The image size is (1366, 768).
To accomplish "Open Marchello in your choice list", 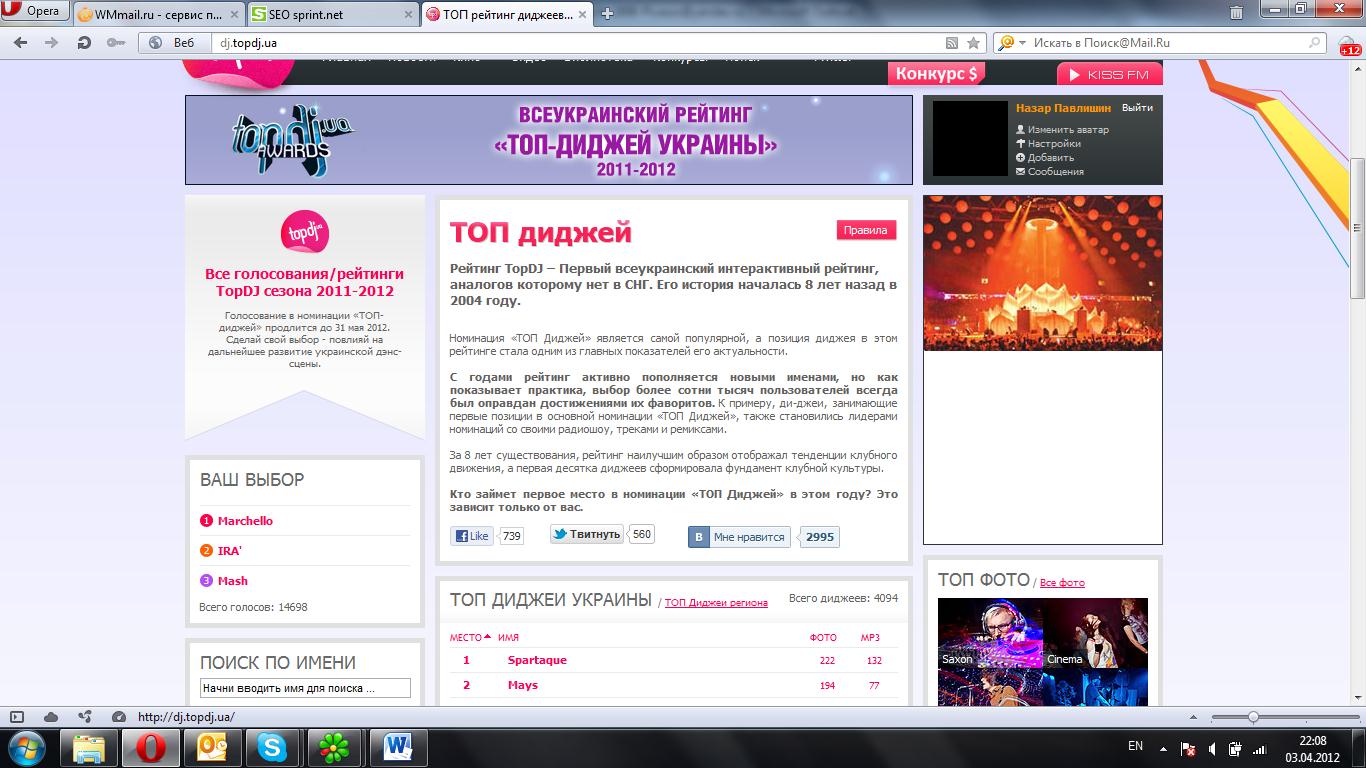I will pos(245,521).
